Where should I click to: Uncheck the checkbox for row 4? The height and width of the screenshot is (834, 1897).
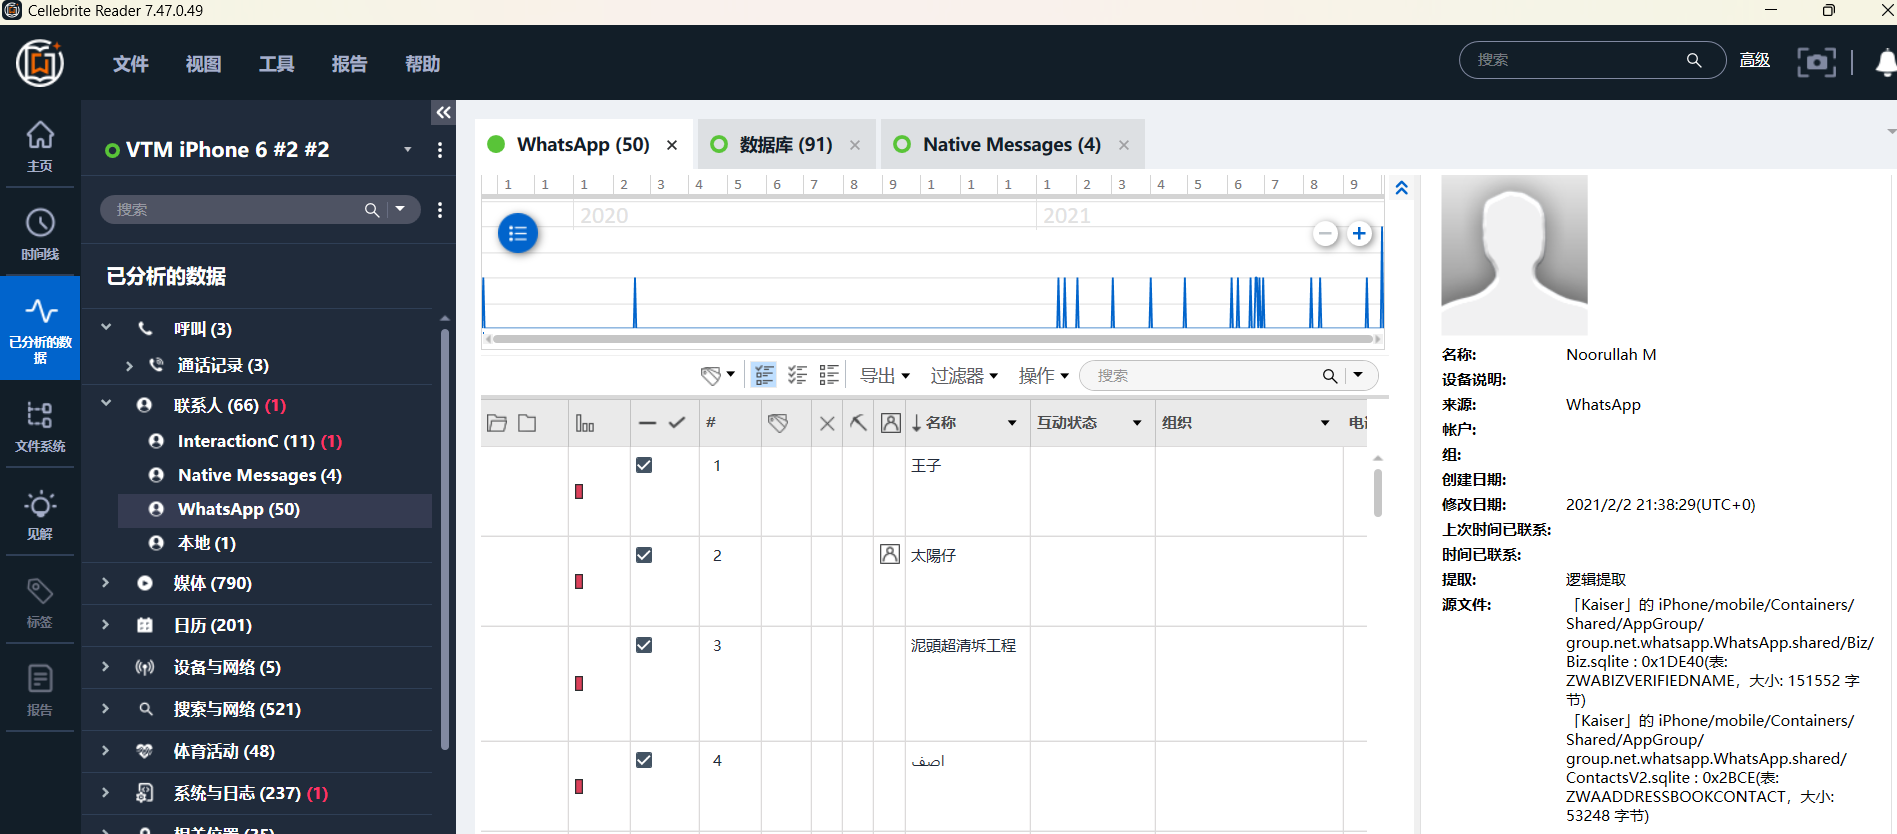click(644, 760)
